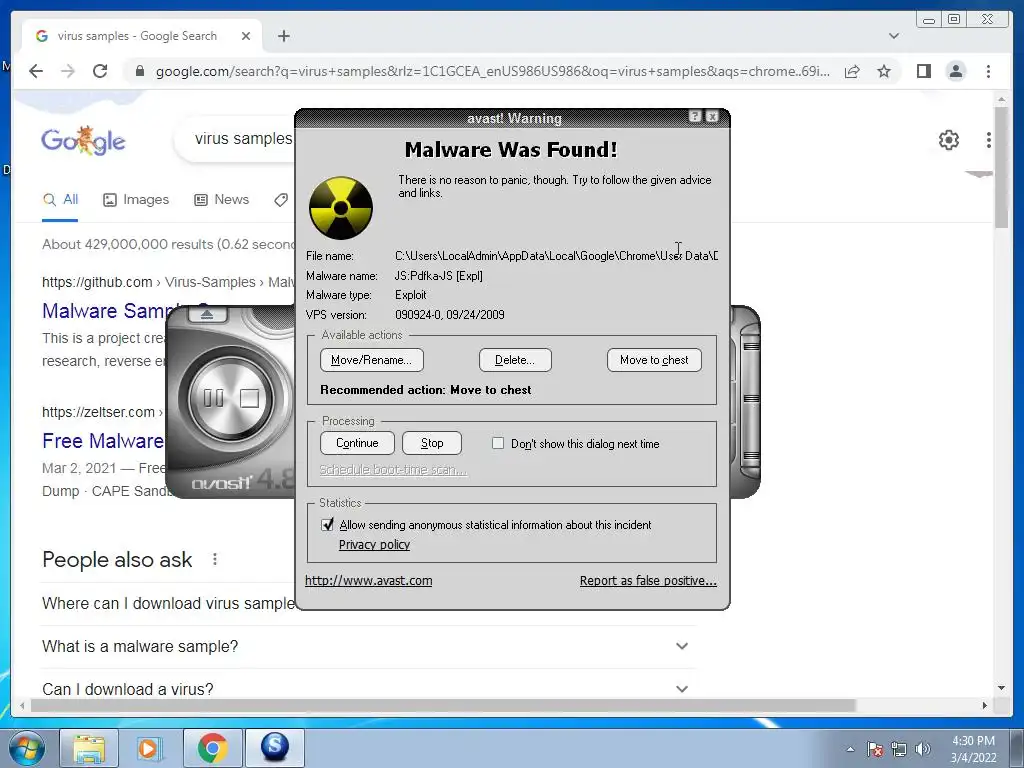Choose Move to chest action
Viewport: 1024px width, 768px height.
(x=654, y=360)
